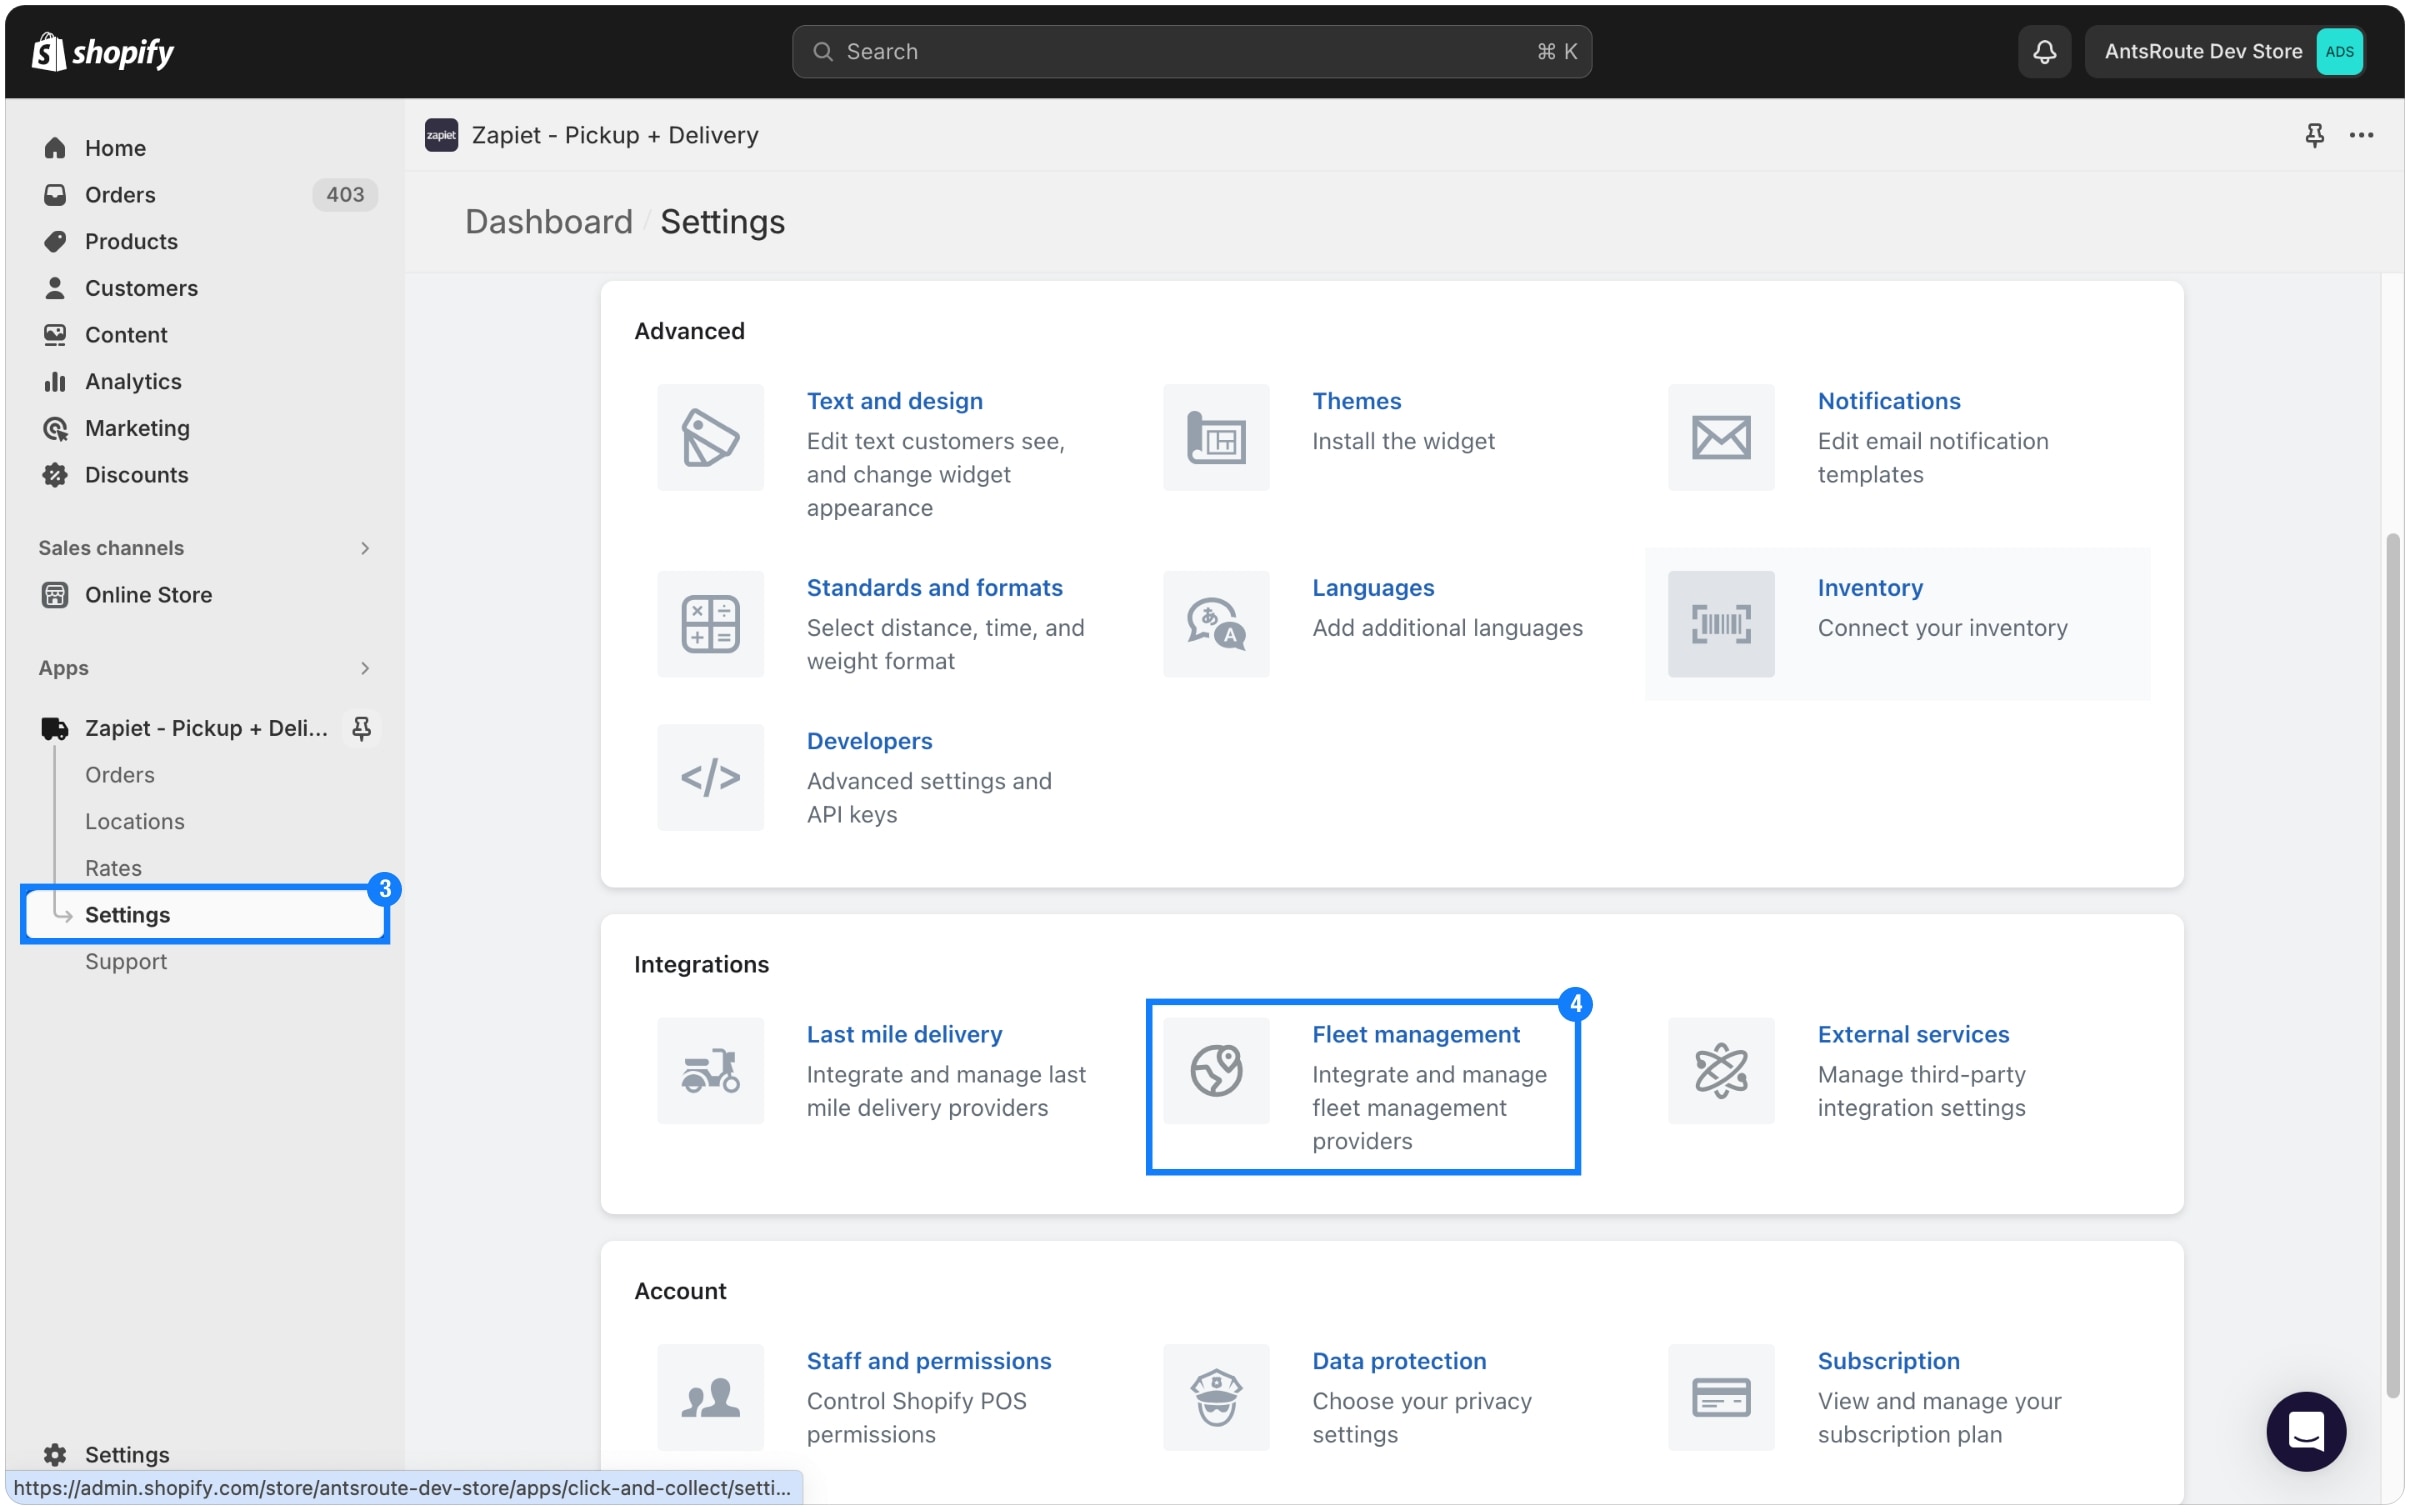Open Last mile delivery link

point(904,1034)
